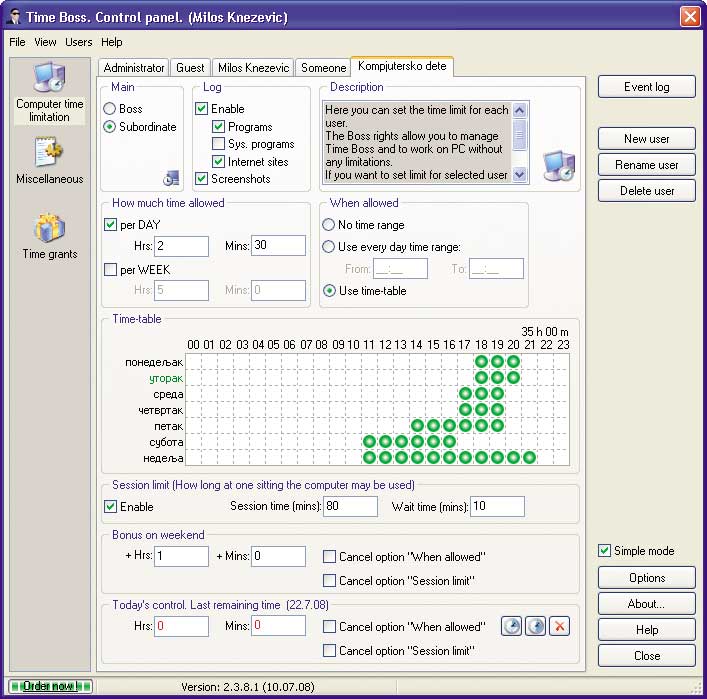Click понедељак 18 o'clock time-table cell
The width and height of the screenshot is (707, 699).
481,361
